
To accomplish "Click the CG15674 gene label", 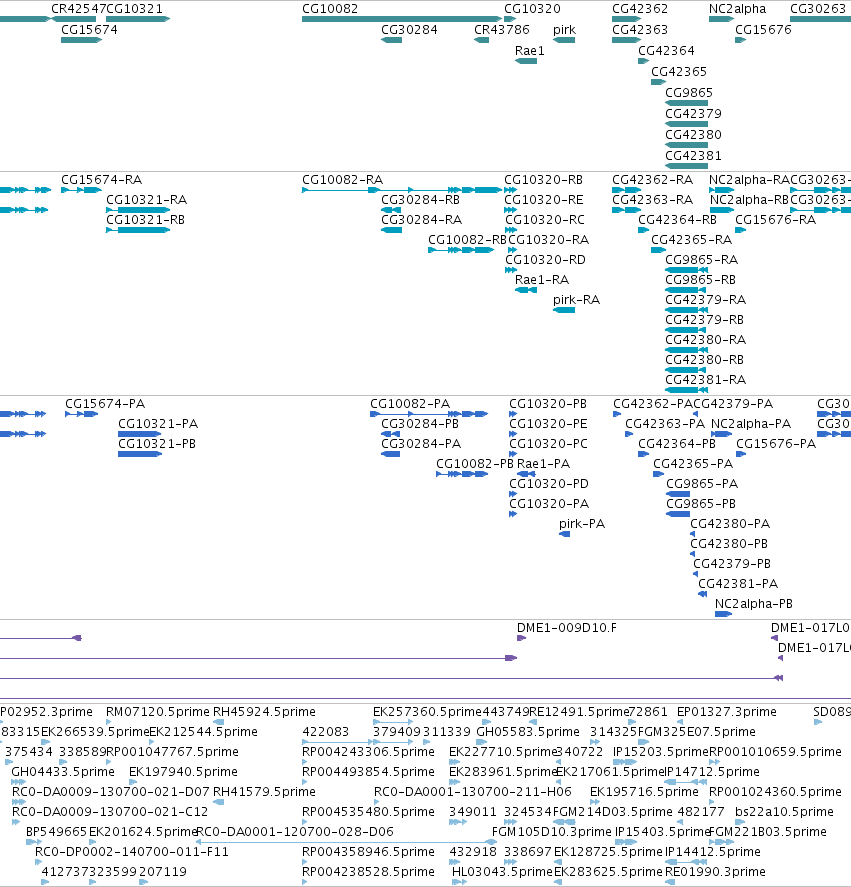I will click(89, 30).
